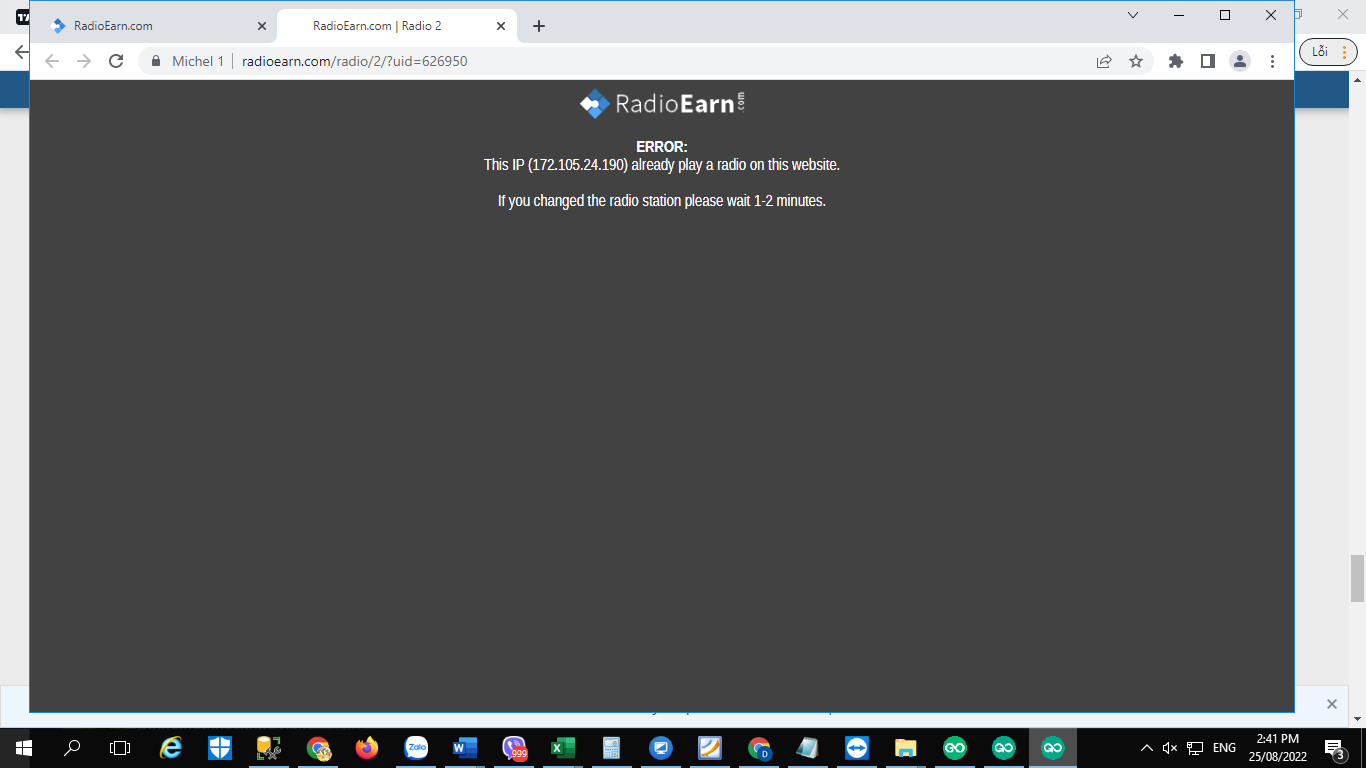This screenshot has height=768, width=1366.
Task: Open Task View on the taskbar
Action: (x=120, y=748)
